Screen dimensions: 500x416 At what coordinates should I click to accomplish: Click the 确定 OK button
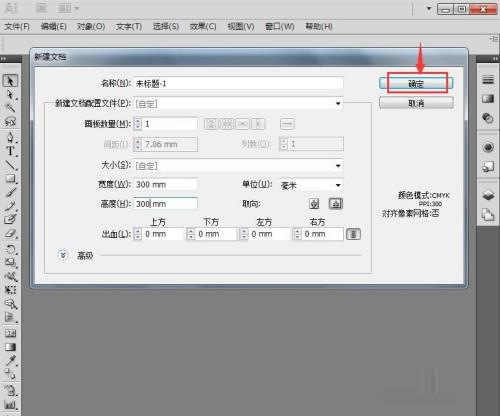pyautogui.click(x=416, y=84)
